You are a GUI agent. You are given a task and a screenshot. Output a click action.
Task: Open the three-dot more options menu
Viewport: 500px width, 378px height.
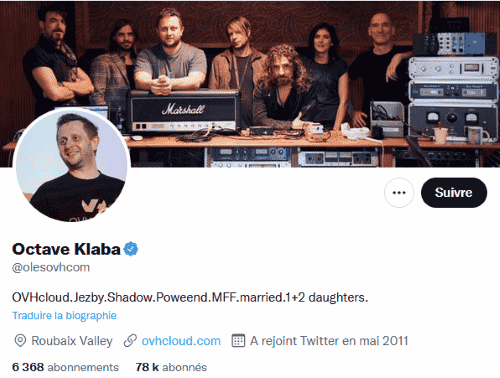tap(399, 193)
